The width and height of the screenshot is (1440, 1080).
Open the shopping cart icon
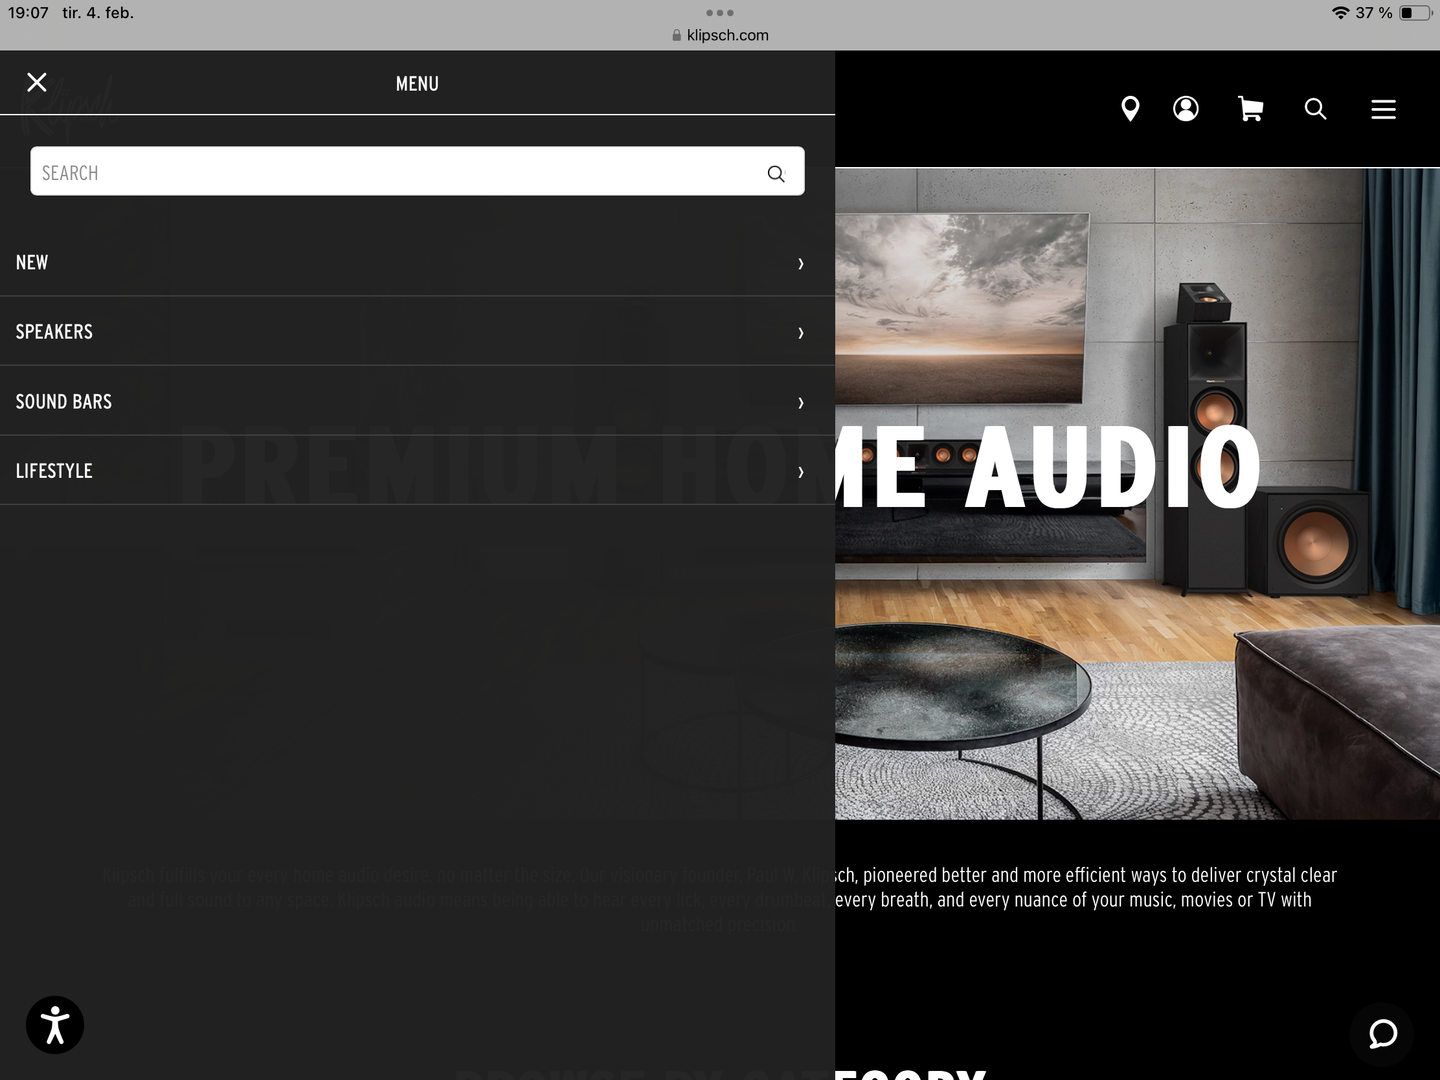[x=1250, y=109]
